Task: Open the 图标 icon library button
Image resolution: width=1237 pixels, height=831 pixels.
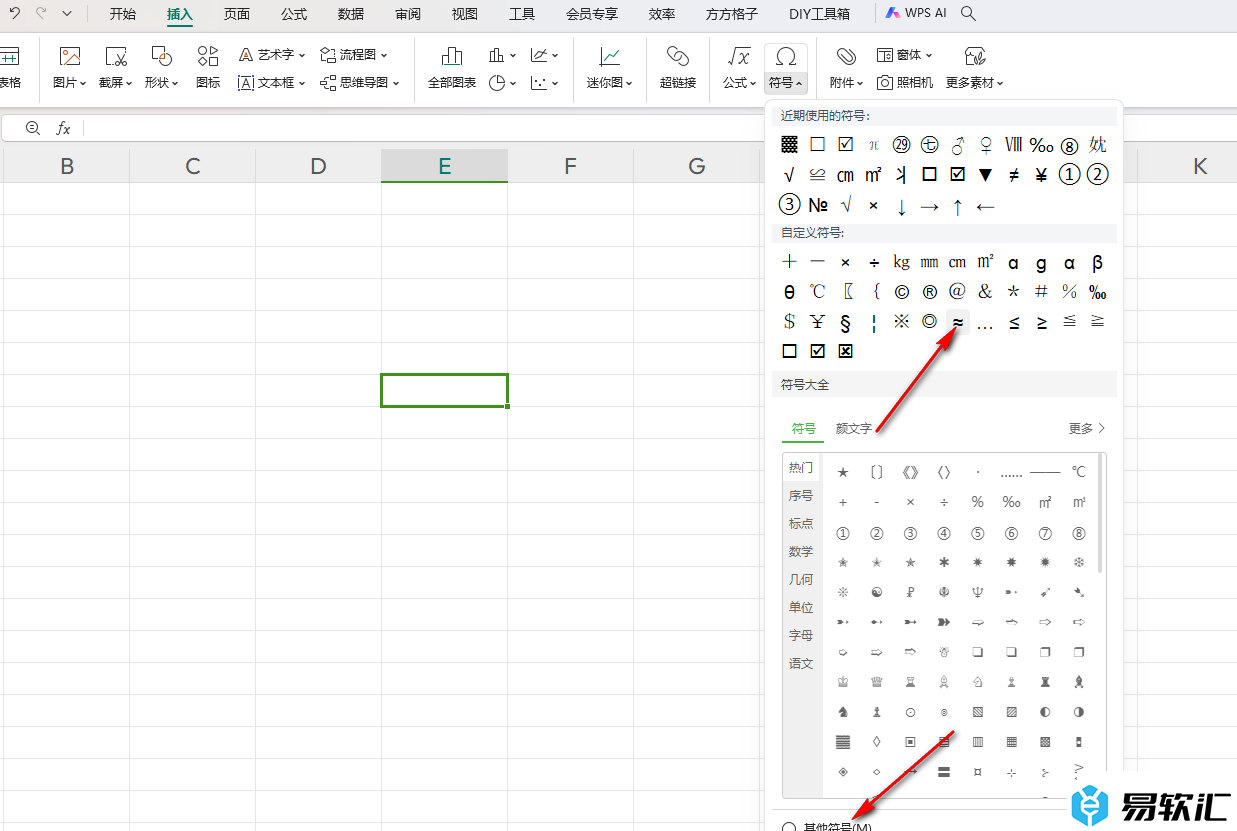Action: 208,68
